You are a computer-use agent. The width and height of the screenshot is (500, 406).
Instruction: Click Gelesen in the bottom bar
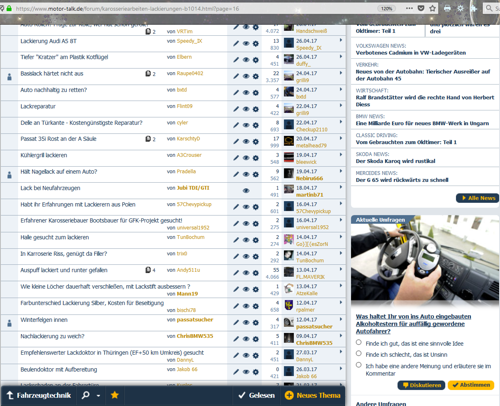coord(257,395)
